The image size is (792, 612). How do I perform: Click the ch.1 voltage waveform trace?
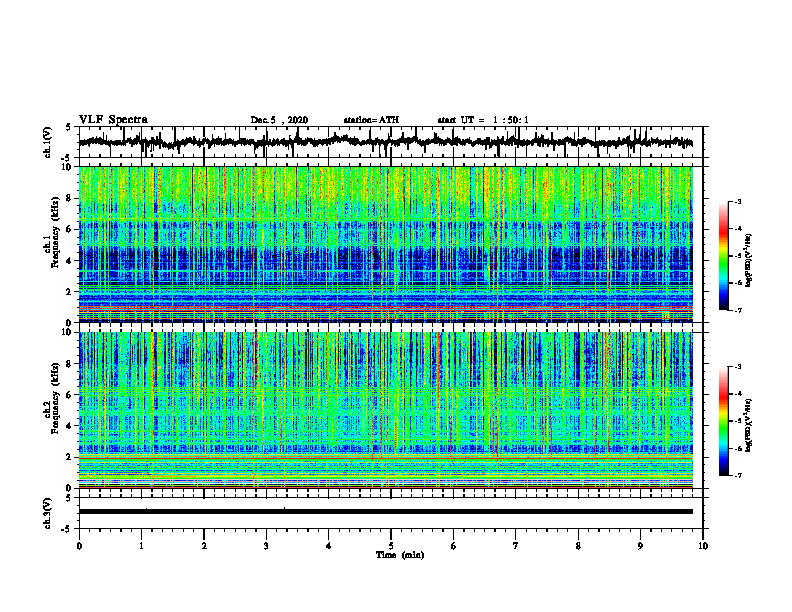coord(385,142)
